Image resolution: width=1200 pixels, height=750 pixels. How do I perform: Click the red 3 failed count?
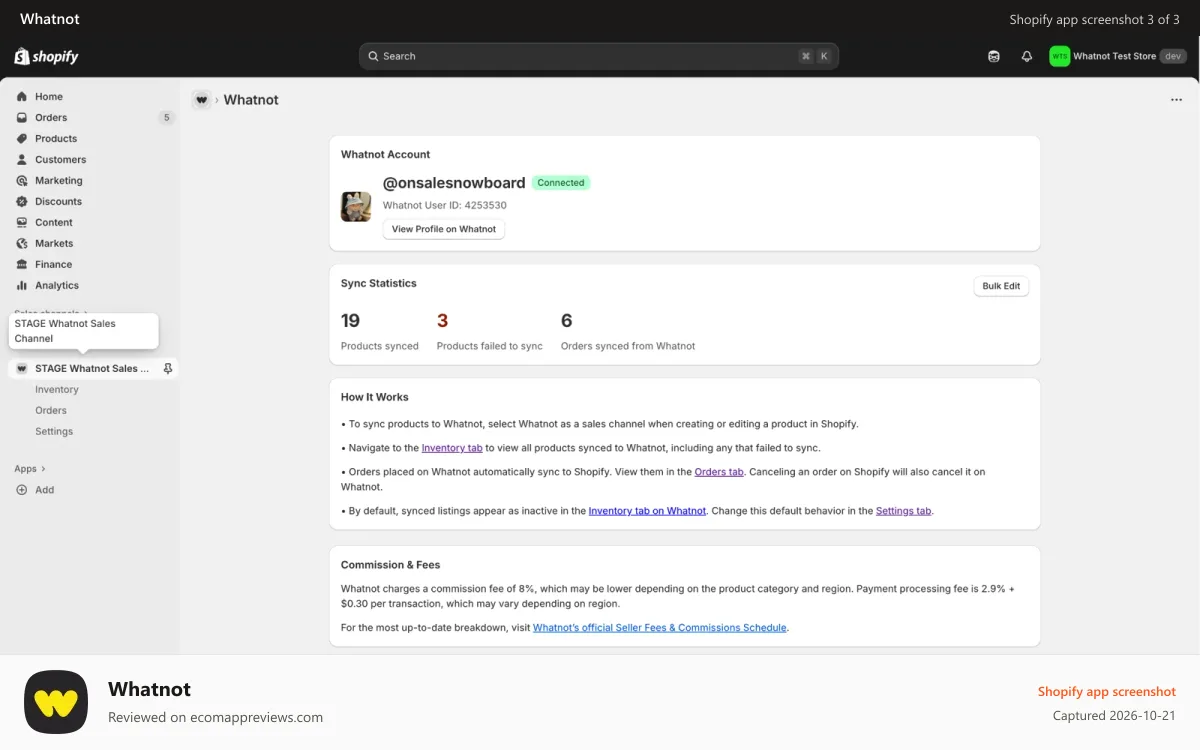pyautogui.click(x=442, y=321)
